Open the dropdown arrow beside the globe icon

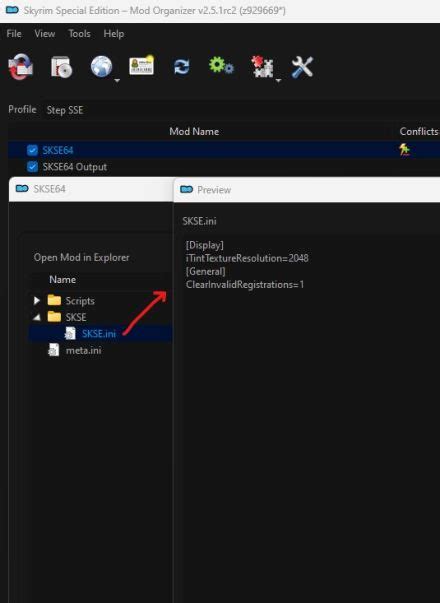point(117,80)
